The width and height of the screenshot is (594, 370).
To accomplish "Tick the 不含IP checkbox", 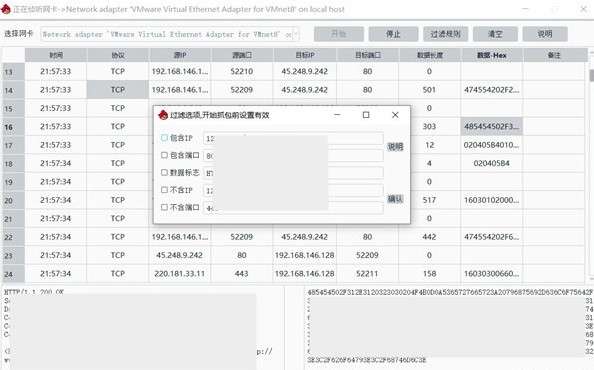I will [164, 190].
